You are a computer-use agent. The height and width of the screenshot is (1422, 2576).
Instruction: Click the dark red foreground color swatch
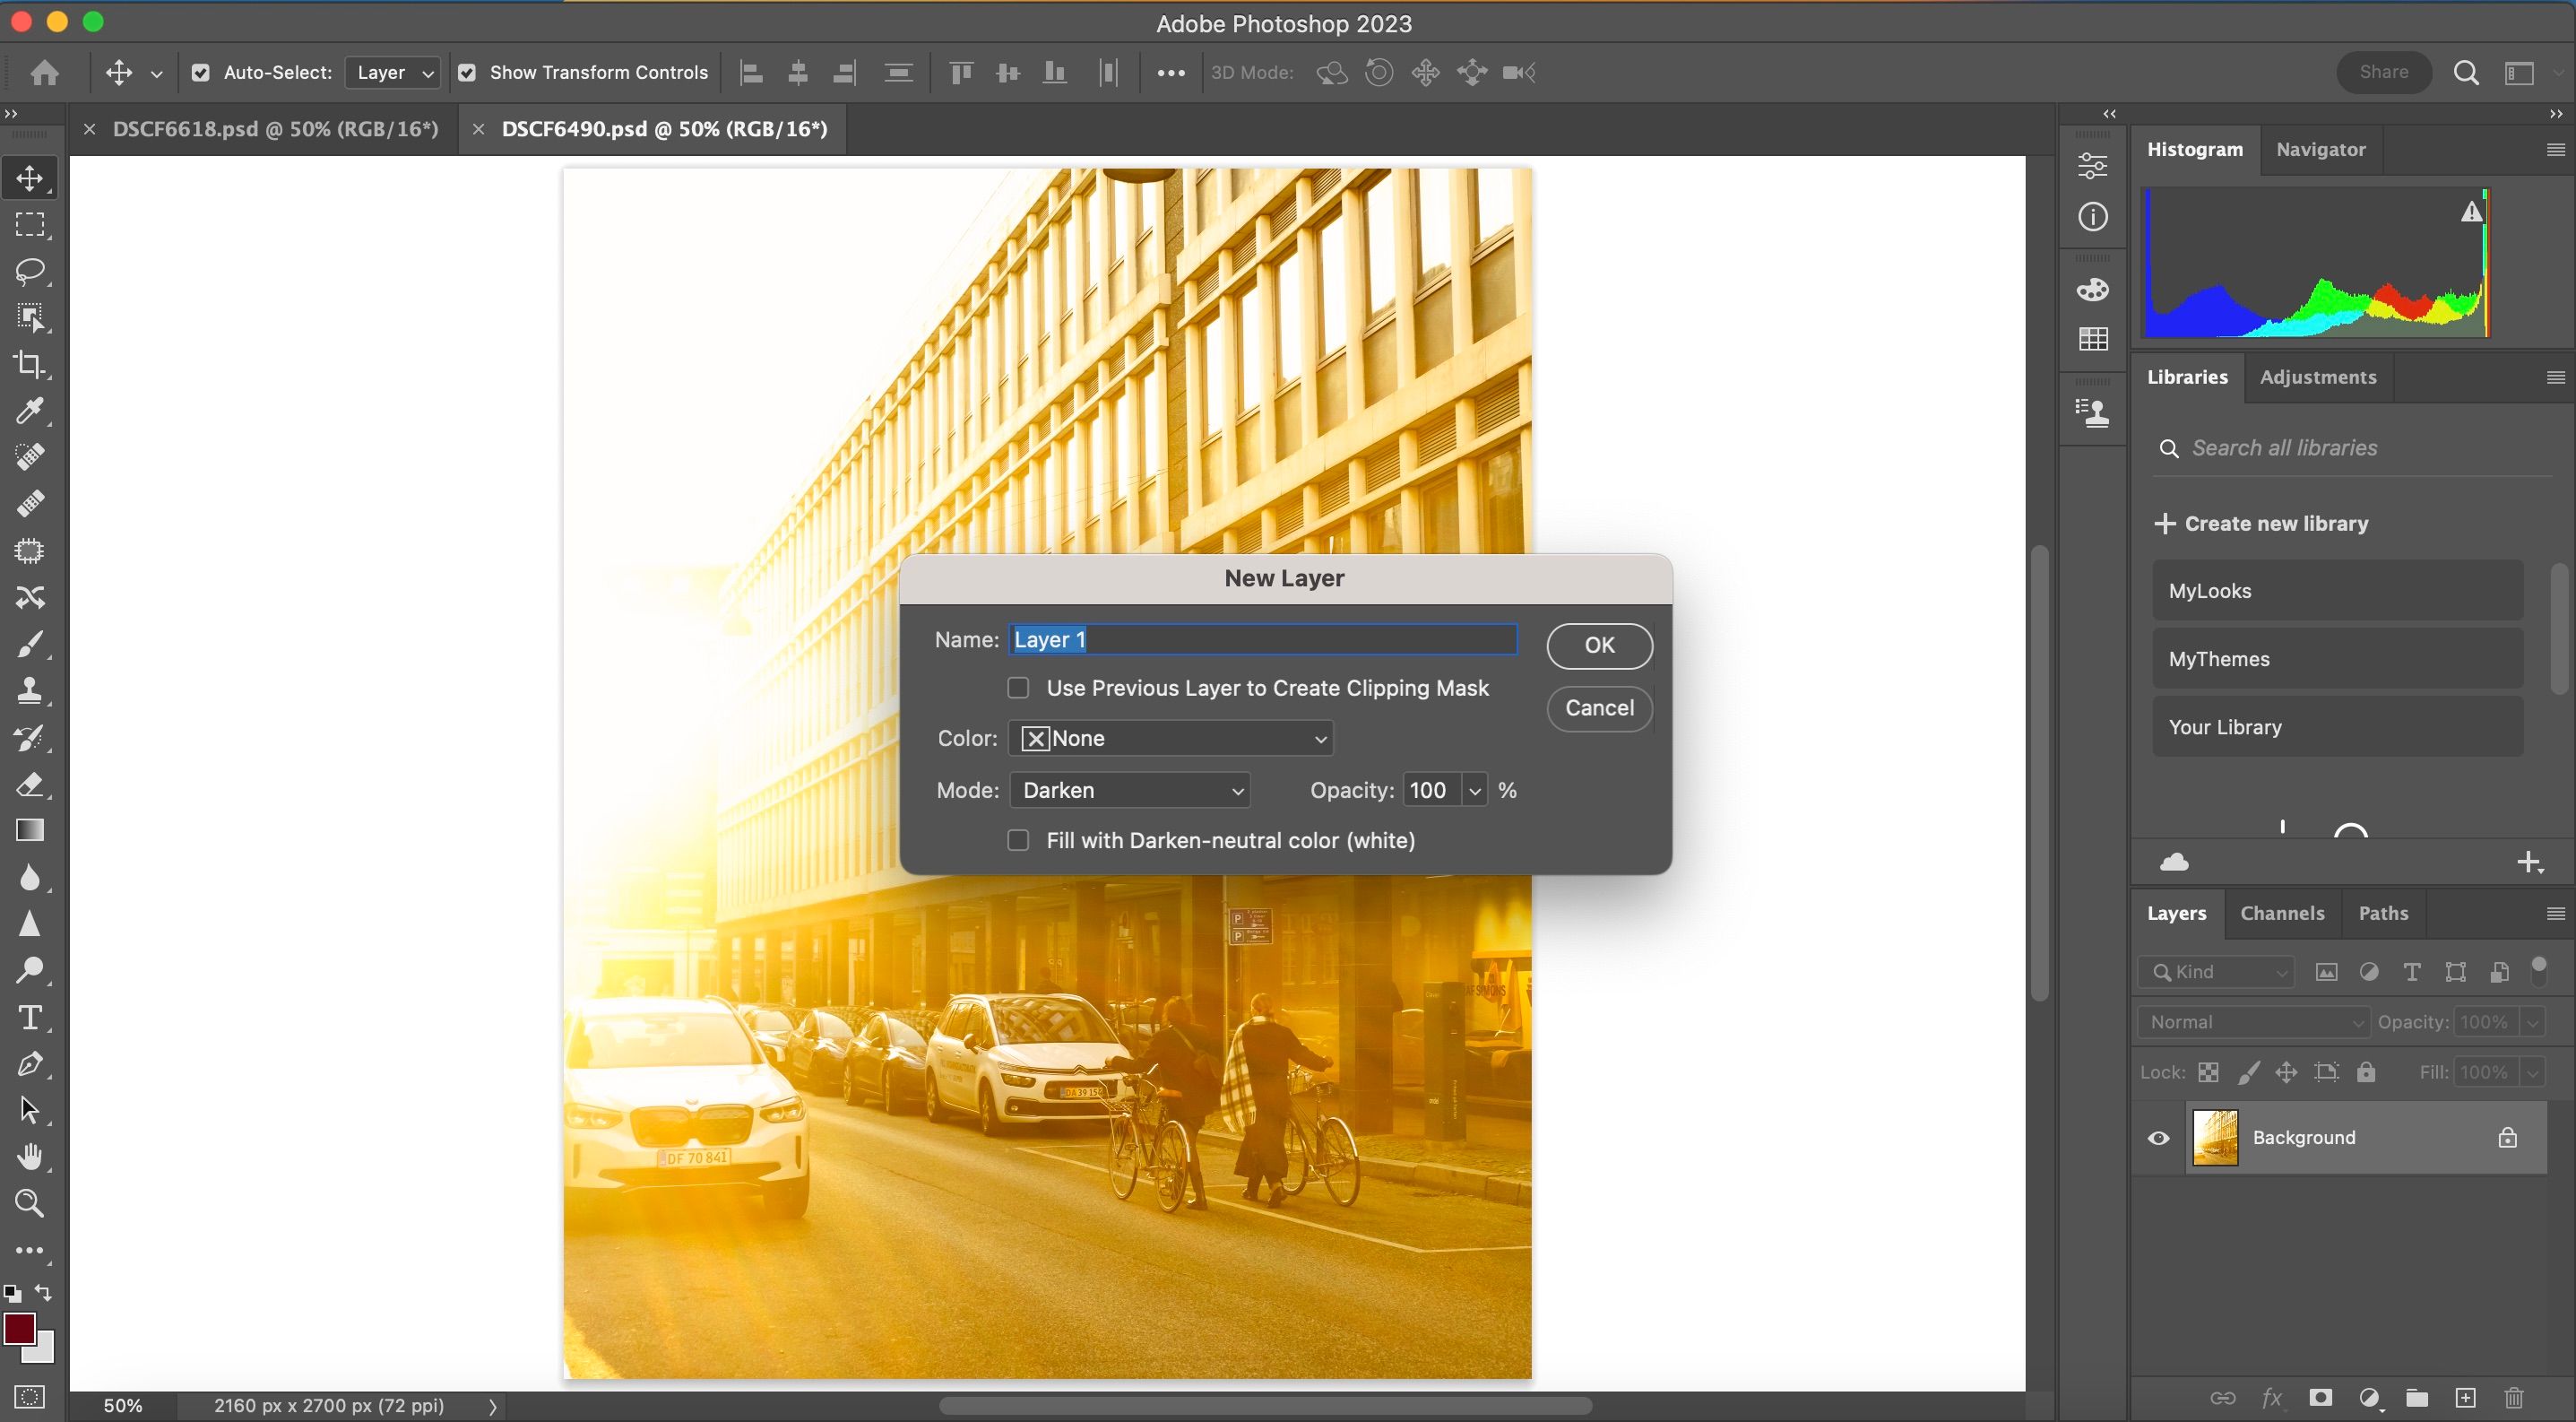coord(19,1329)
